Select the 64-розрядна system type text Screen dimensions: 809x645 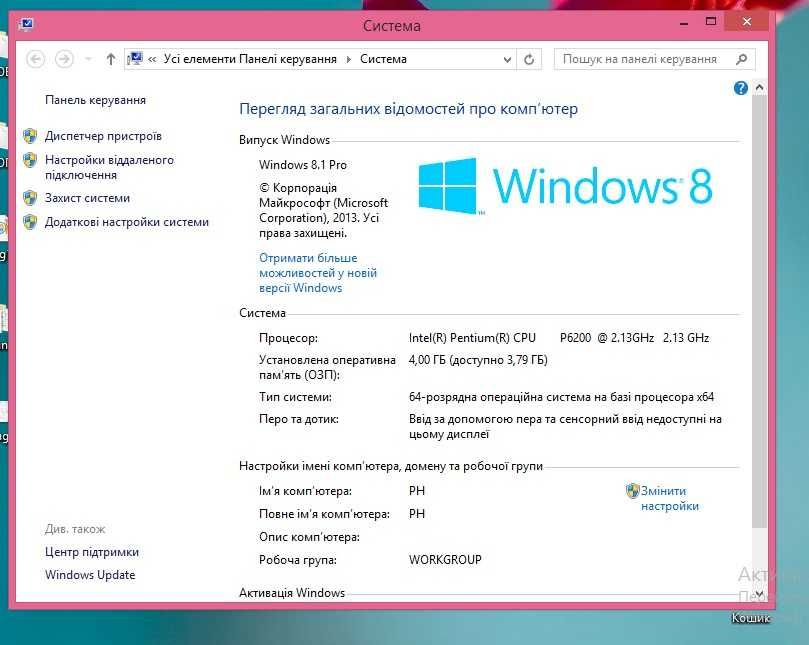click(561, 397)
